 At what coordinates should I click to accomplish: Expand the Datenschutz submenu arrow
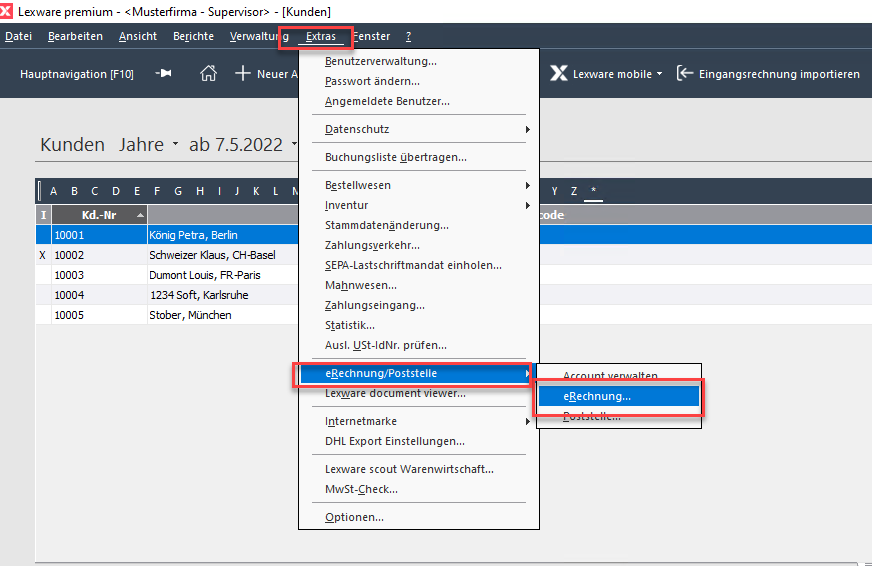527,130
